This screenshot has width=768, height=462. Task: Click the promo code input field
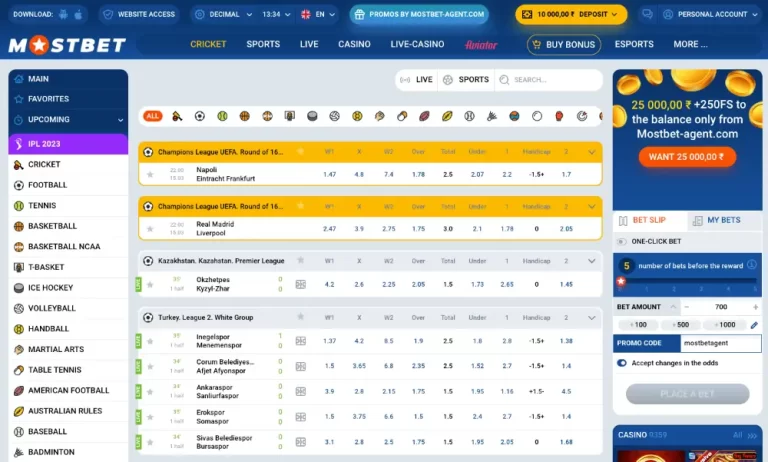pos(720,343)
